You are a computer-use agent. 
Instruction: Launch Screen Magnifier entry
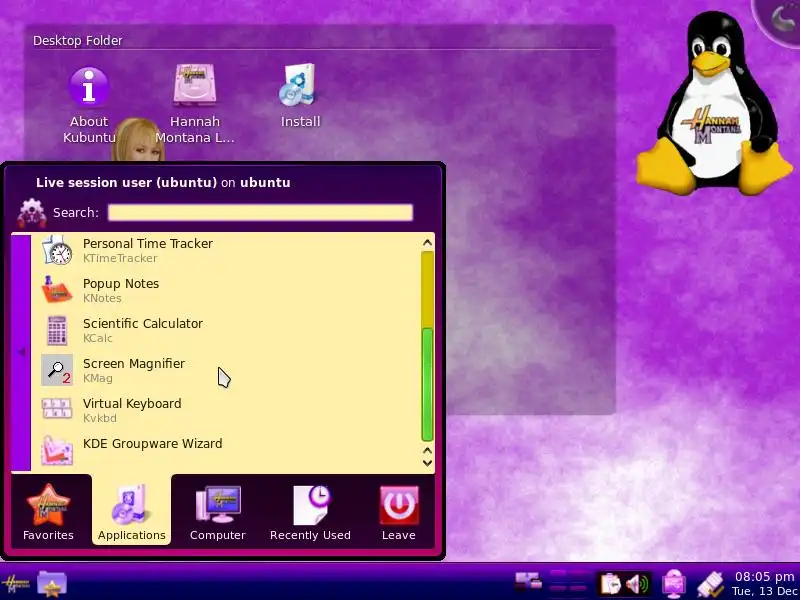click(x=226, y=370)
